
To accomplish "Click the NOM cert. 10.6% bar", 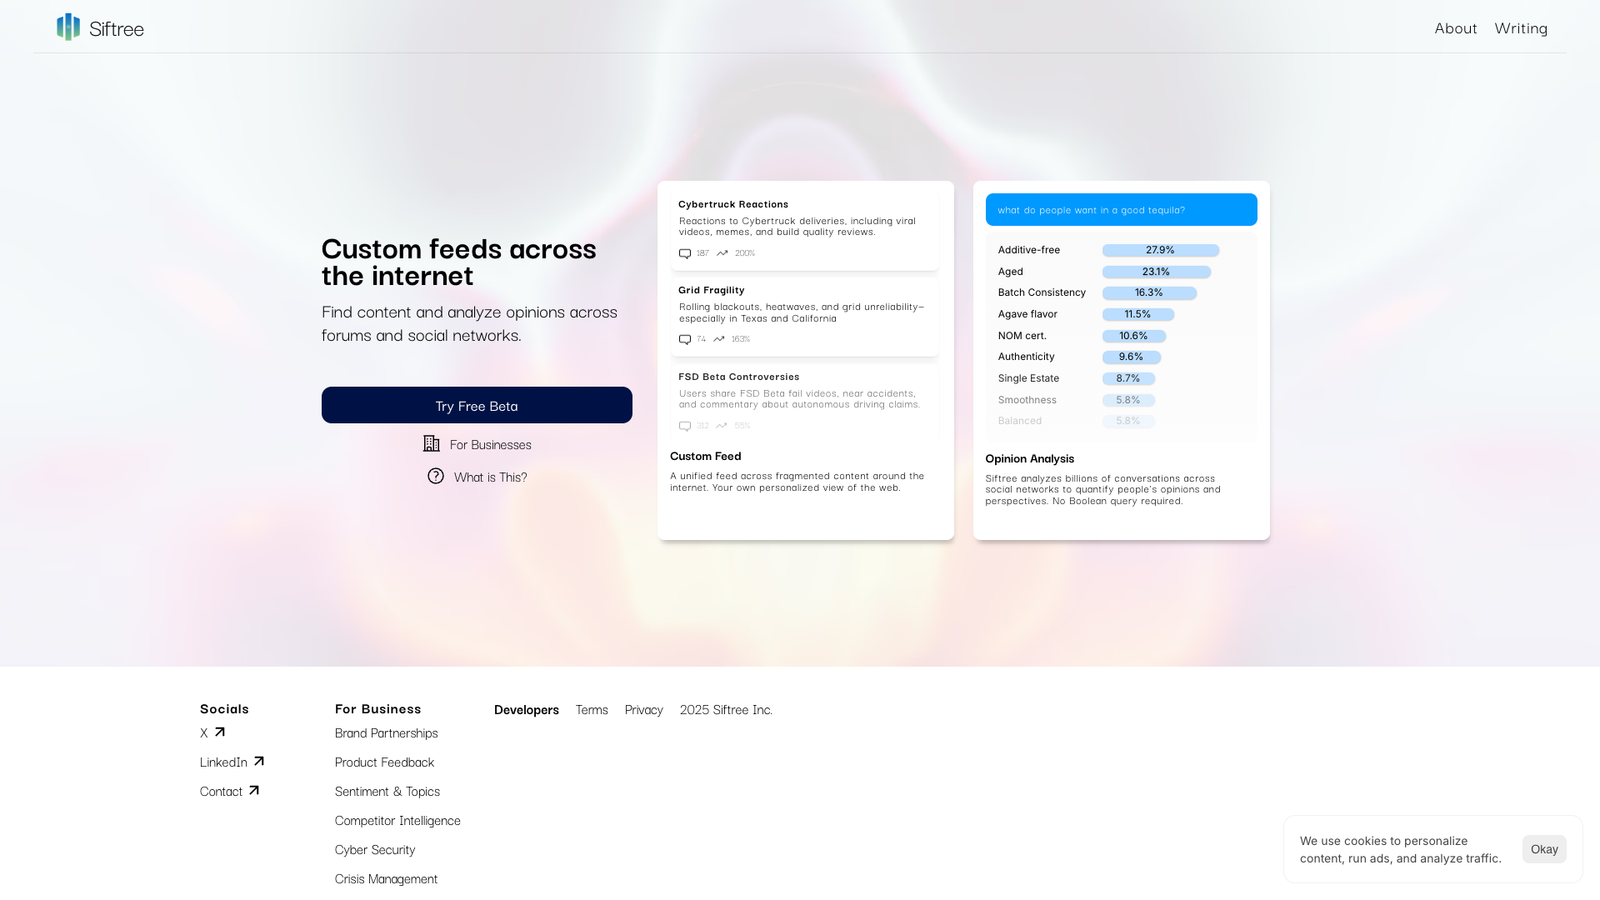I will [1134, 336].
